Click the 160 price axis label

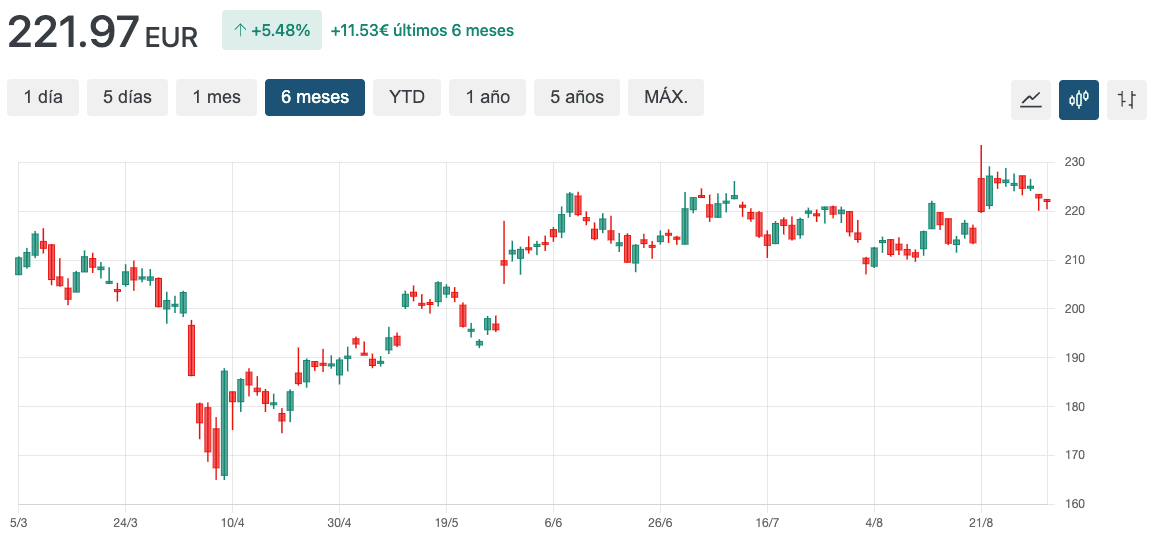point(1075,504)
